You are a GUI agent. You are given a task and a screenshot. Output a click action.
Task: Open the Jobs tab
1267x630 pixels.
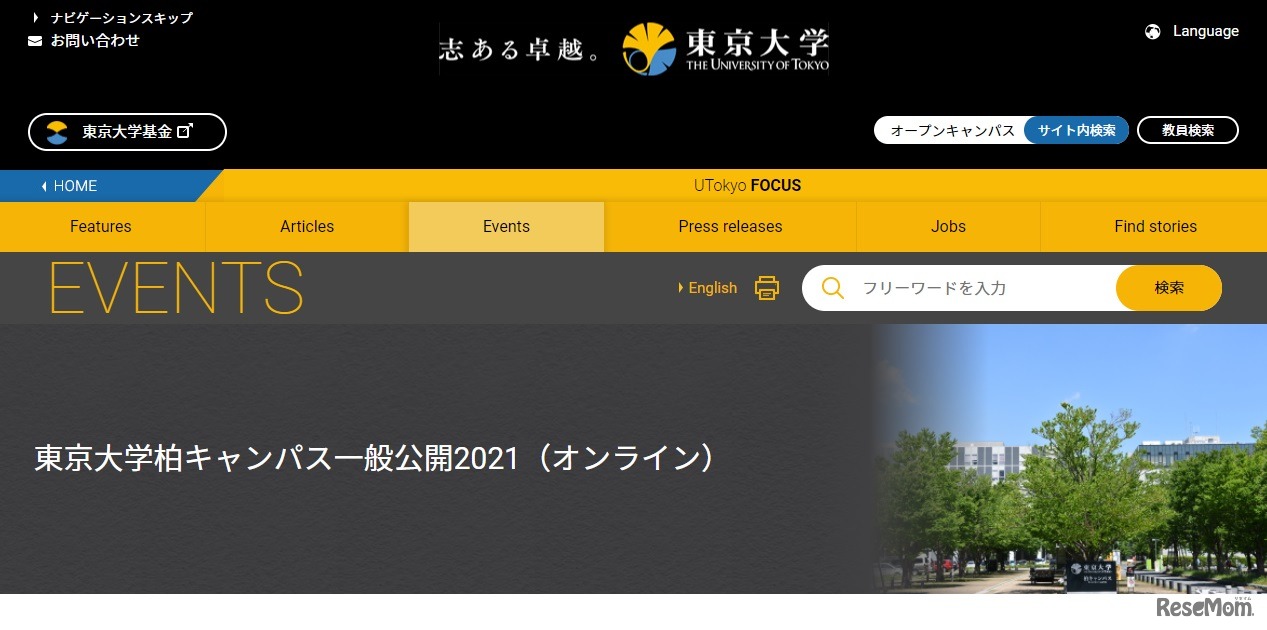click(948, 226)
